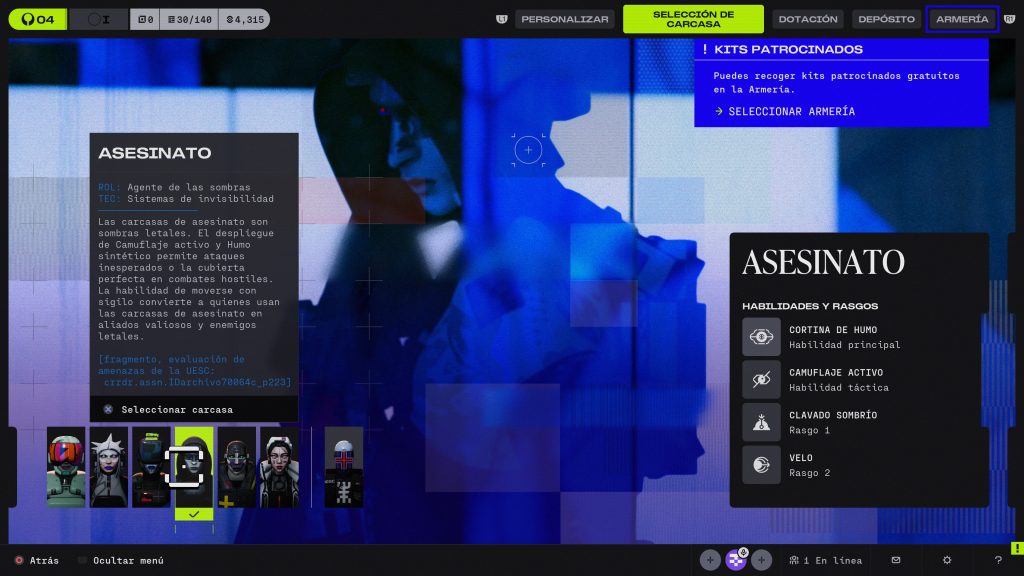Click the purple player avatar icon

click(x=736, y=560)
